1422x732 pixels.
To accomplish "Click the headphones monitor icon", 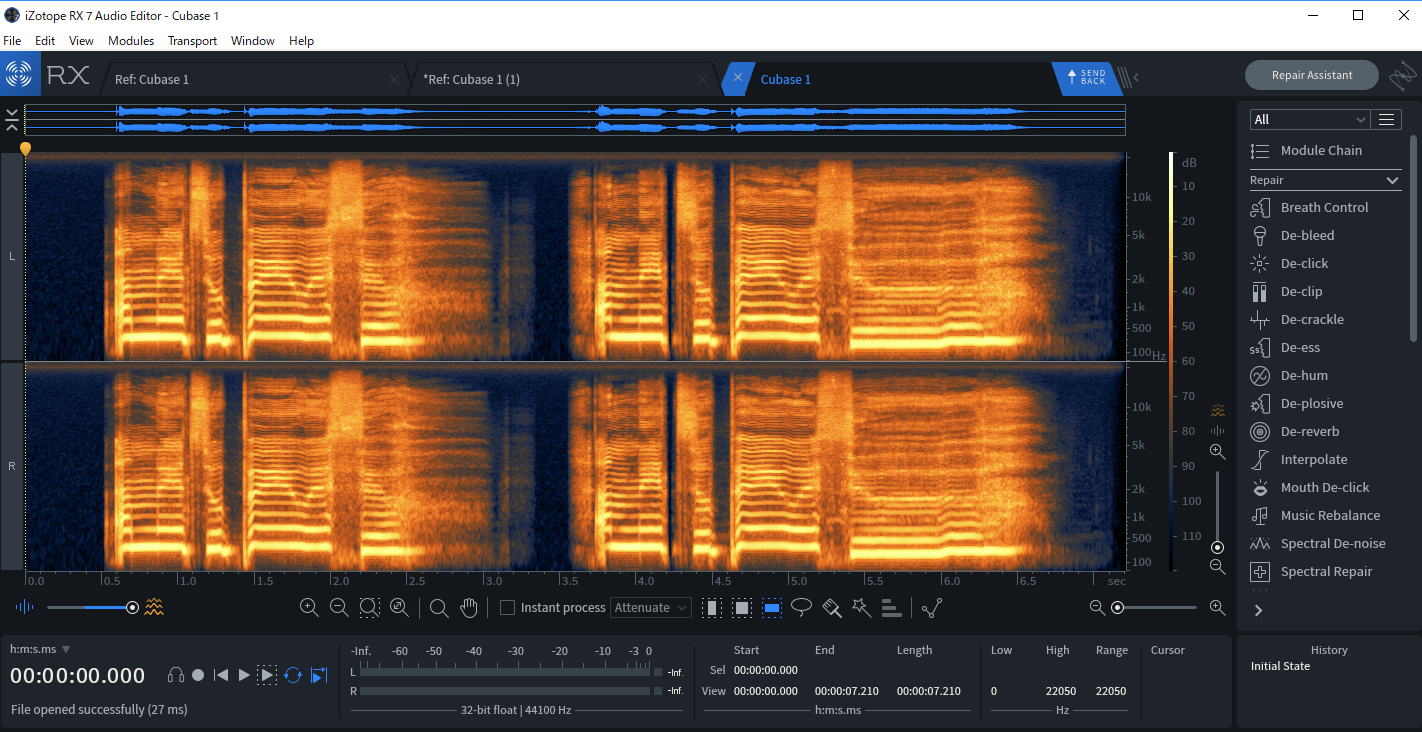I will point(176,675).
